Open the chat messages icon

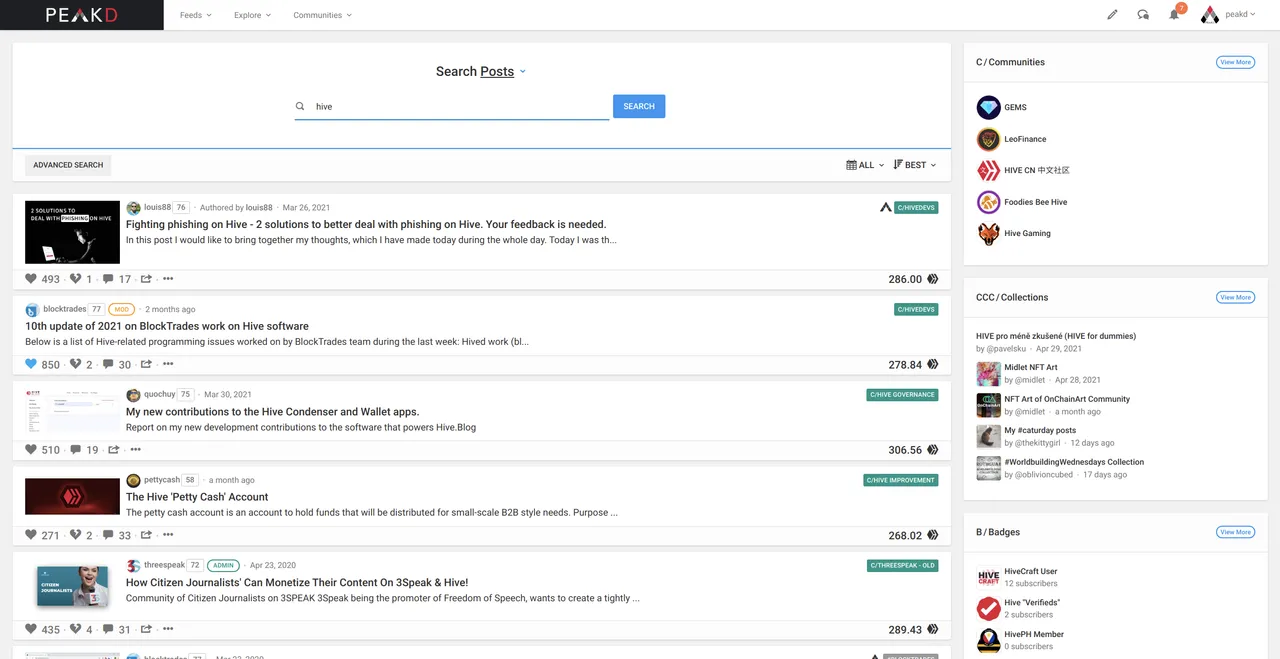tap(1143, 15)
